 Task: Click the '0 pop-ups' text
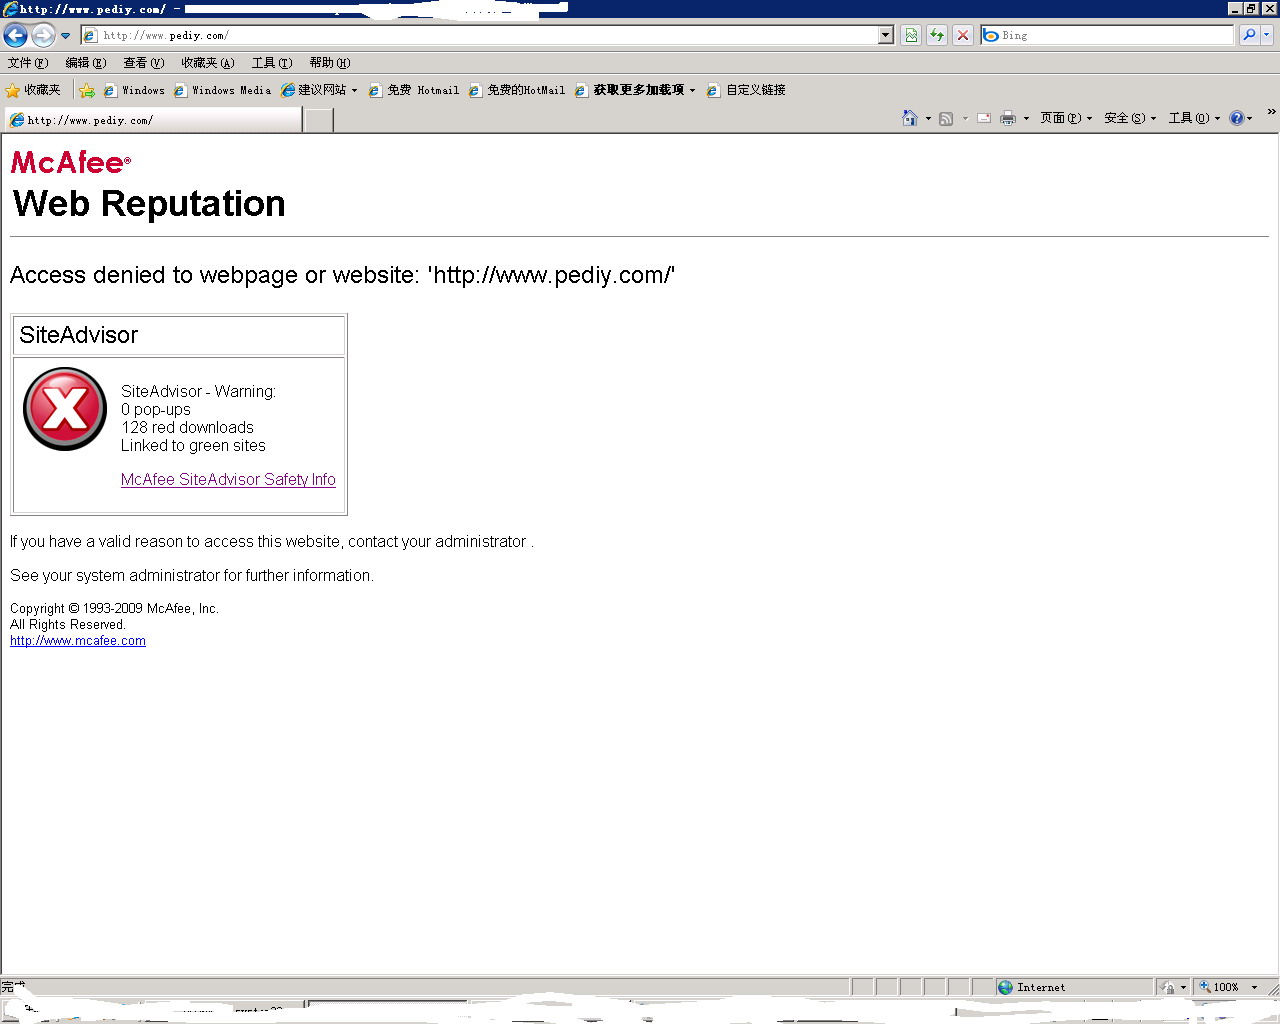click(156, 410)
